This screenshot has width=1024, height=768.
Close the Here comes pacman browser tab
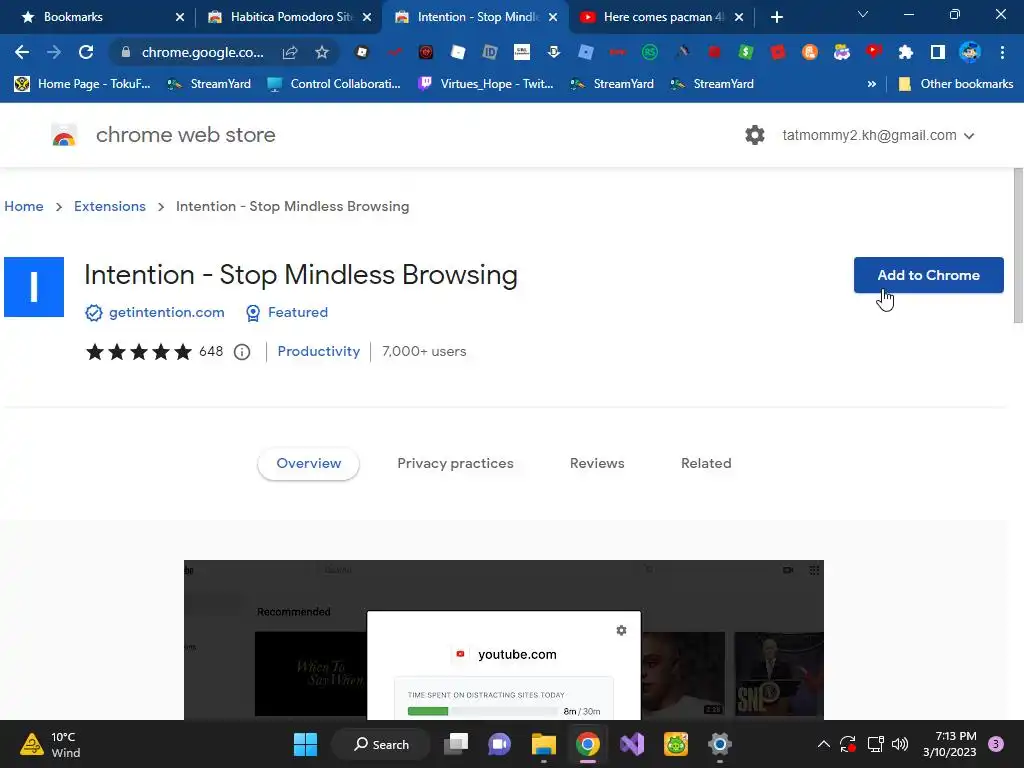[739, 17]
